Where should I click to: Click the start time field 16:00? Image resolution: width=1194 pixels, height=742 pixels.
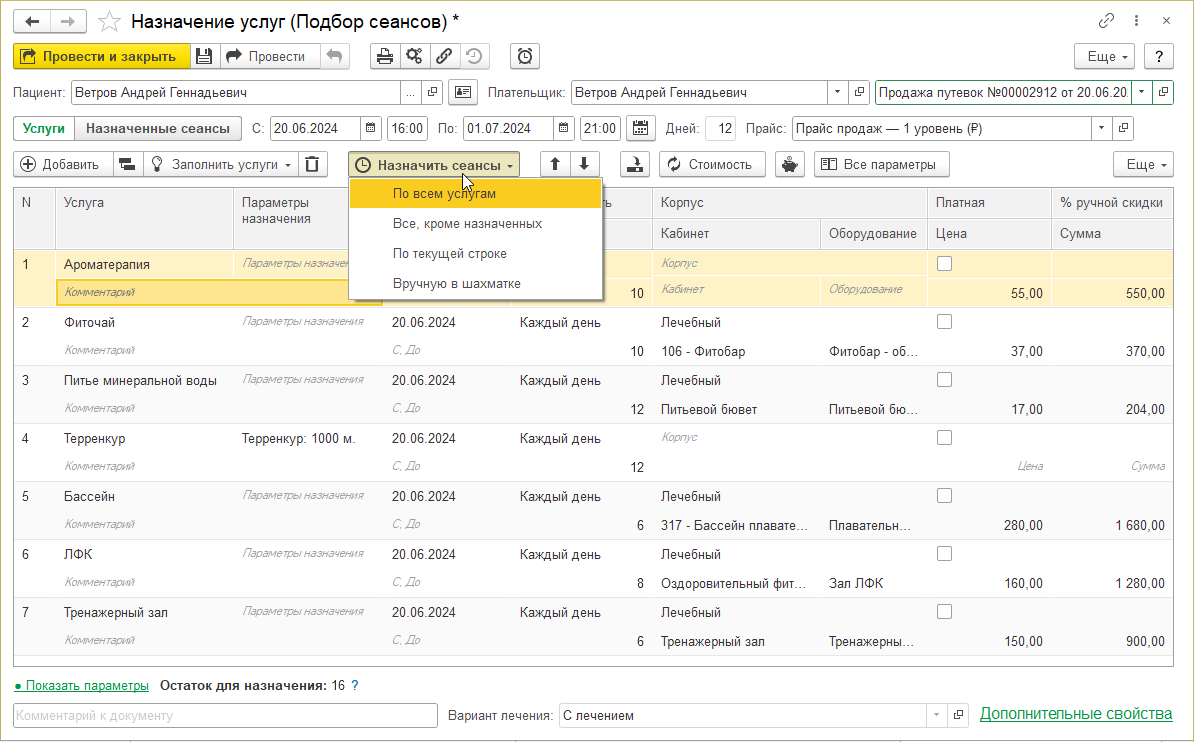[407, 128]
